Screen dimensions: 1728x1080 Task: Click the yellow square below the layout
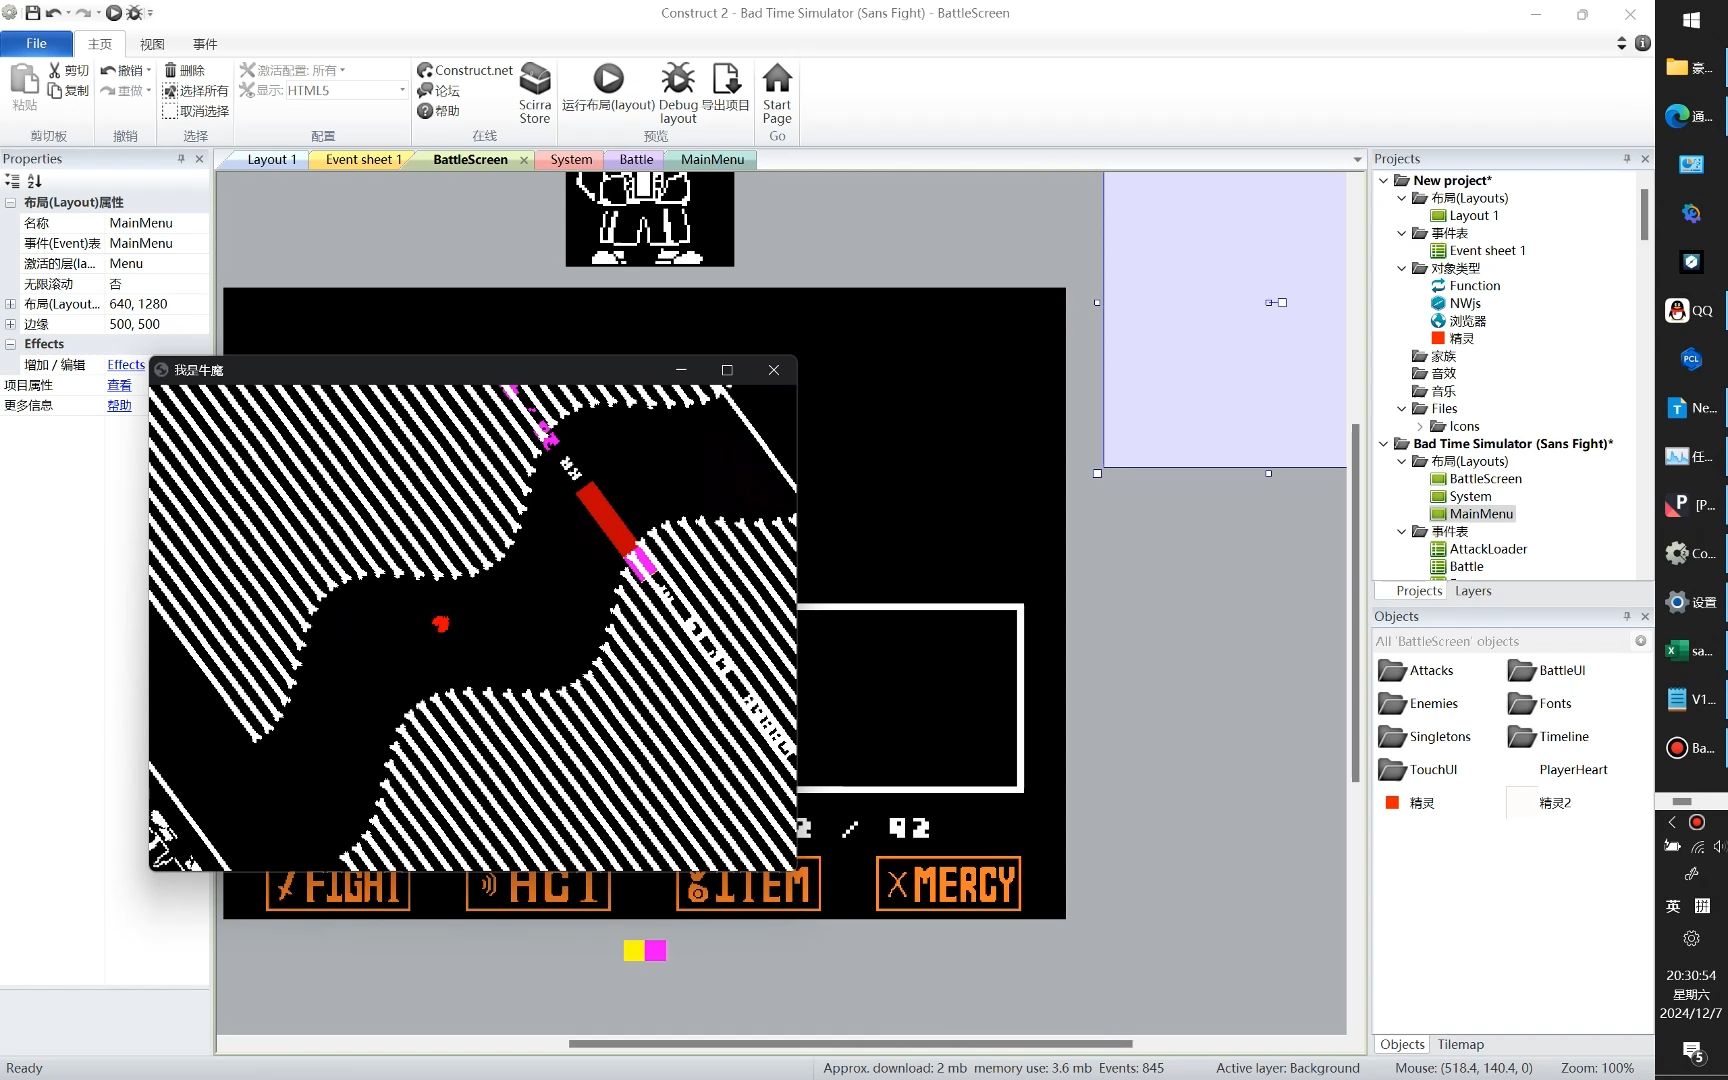pos(634,950)
